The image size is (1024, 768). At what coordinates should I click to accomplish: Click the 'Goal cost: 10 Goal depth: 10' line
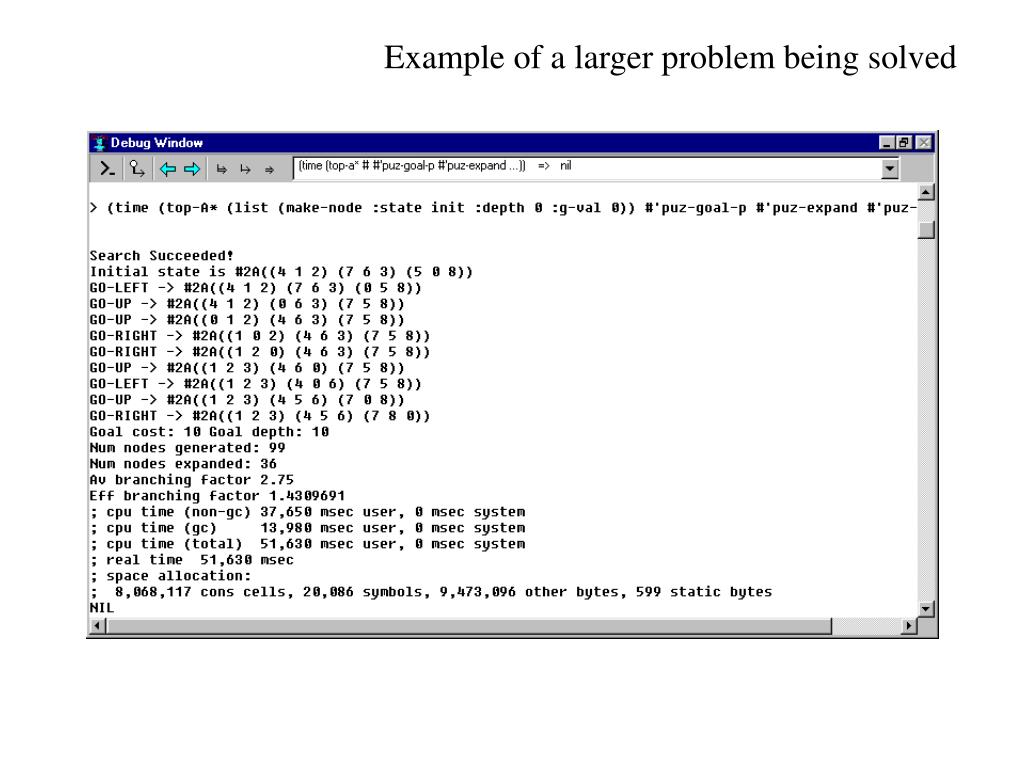tap(209, 432)
